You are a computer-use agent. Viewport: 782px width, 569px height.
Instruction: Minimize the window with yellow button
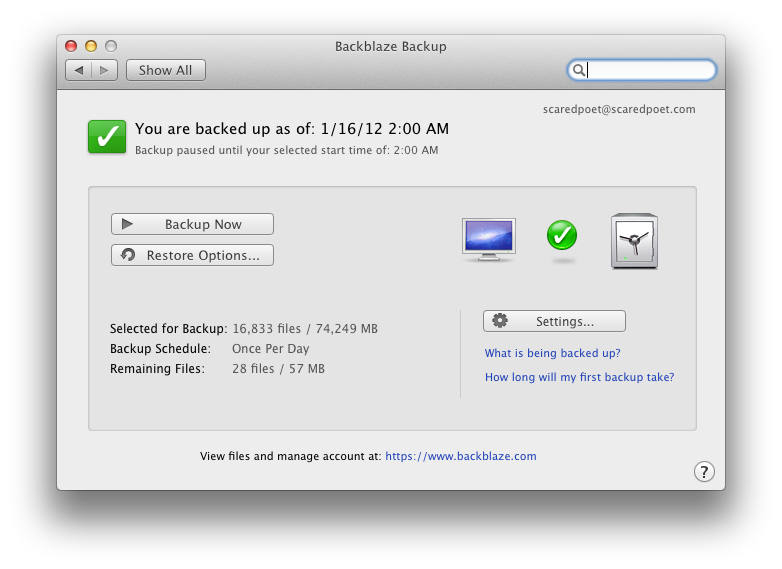[x=91, y=46]
